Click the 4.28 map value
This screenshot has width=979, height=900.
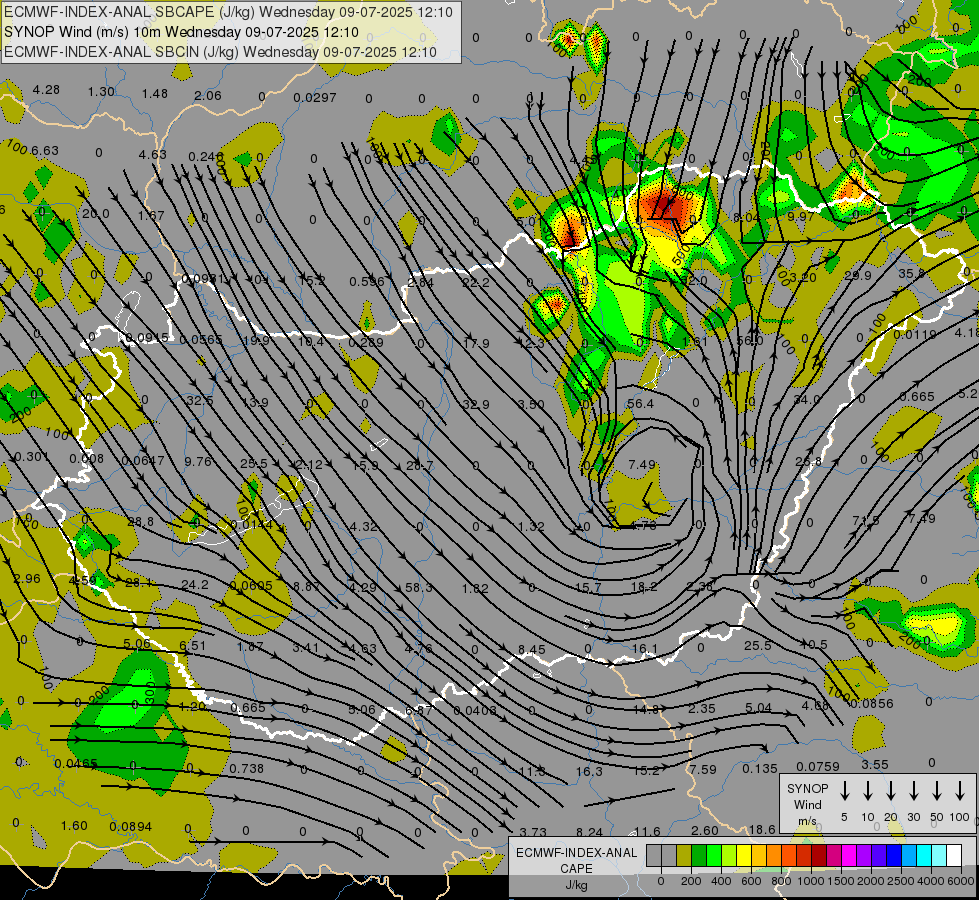click(x=46, y=90)
